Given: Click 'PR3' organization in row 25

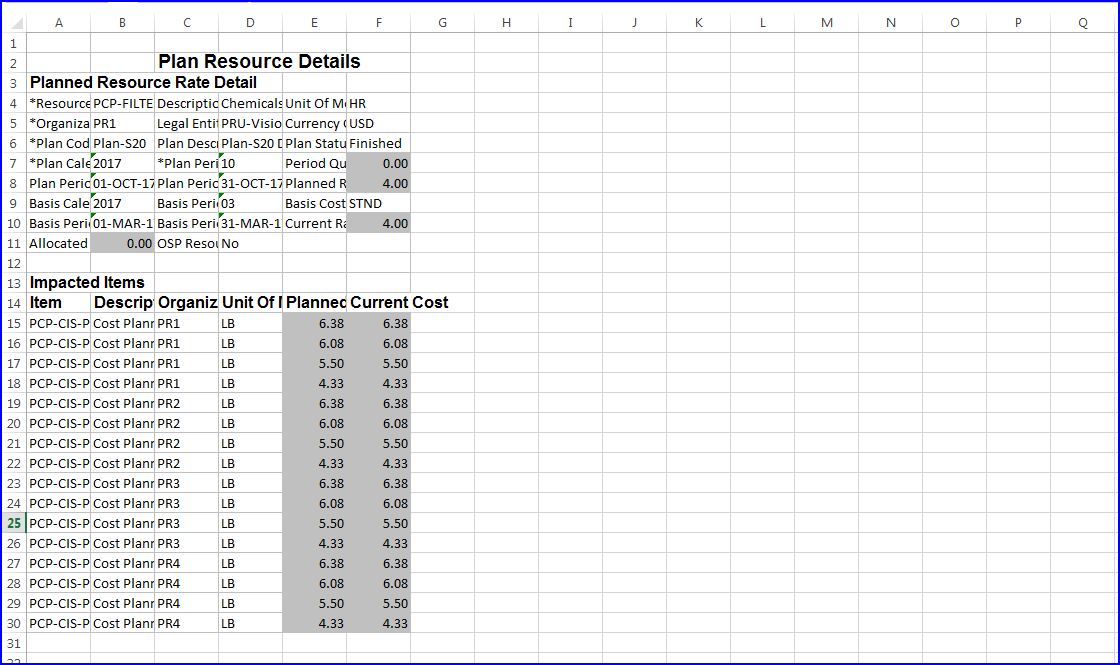Looking at the screenshot, I should [186, 523].
